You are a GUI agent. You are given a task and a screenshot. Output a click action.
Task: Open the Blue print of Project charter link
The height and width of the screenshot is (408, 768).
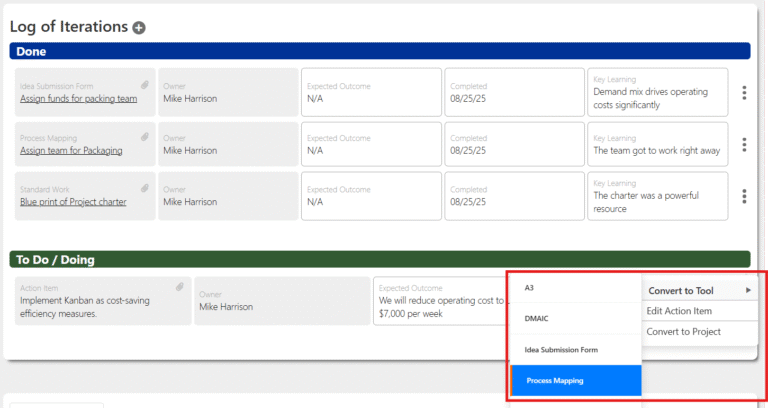(x=73, y=202)
